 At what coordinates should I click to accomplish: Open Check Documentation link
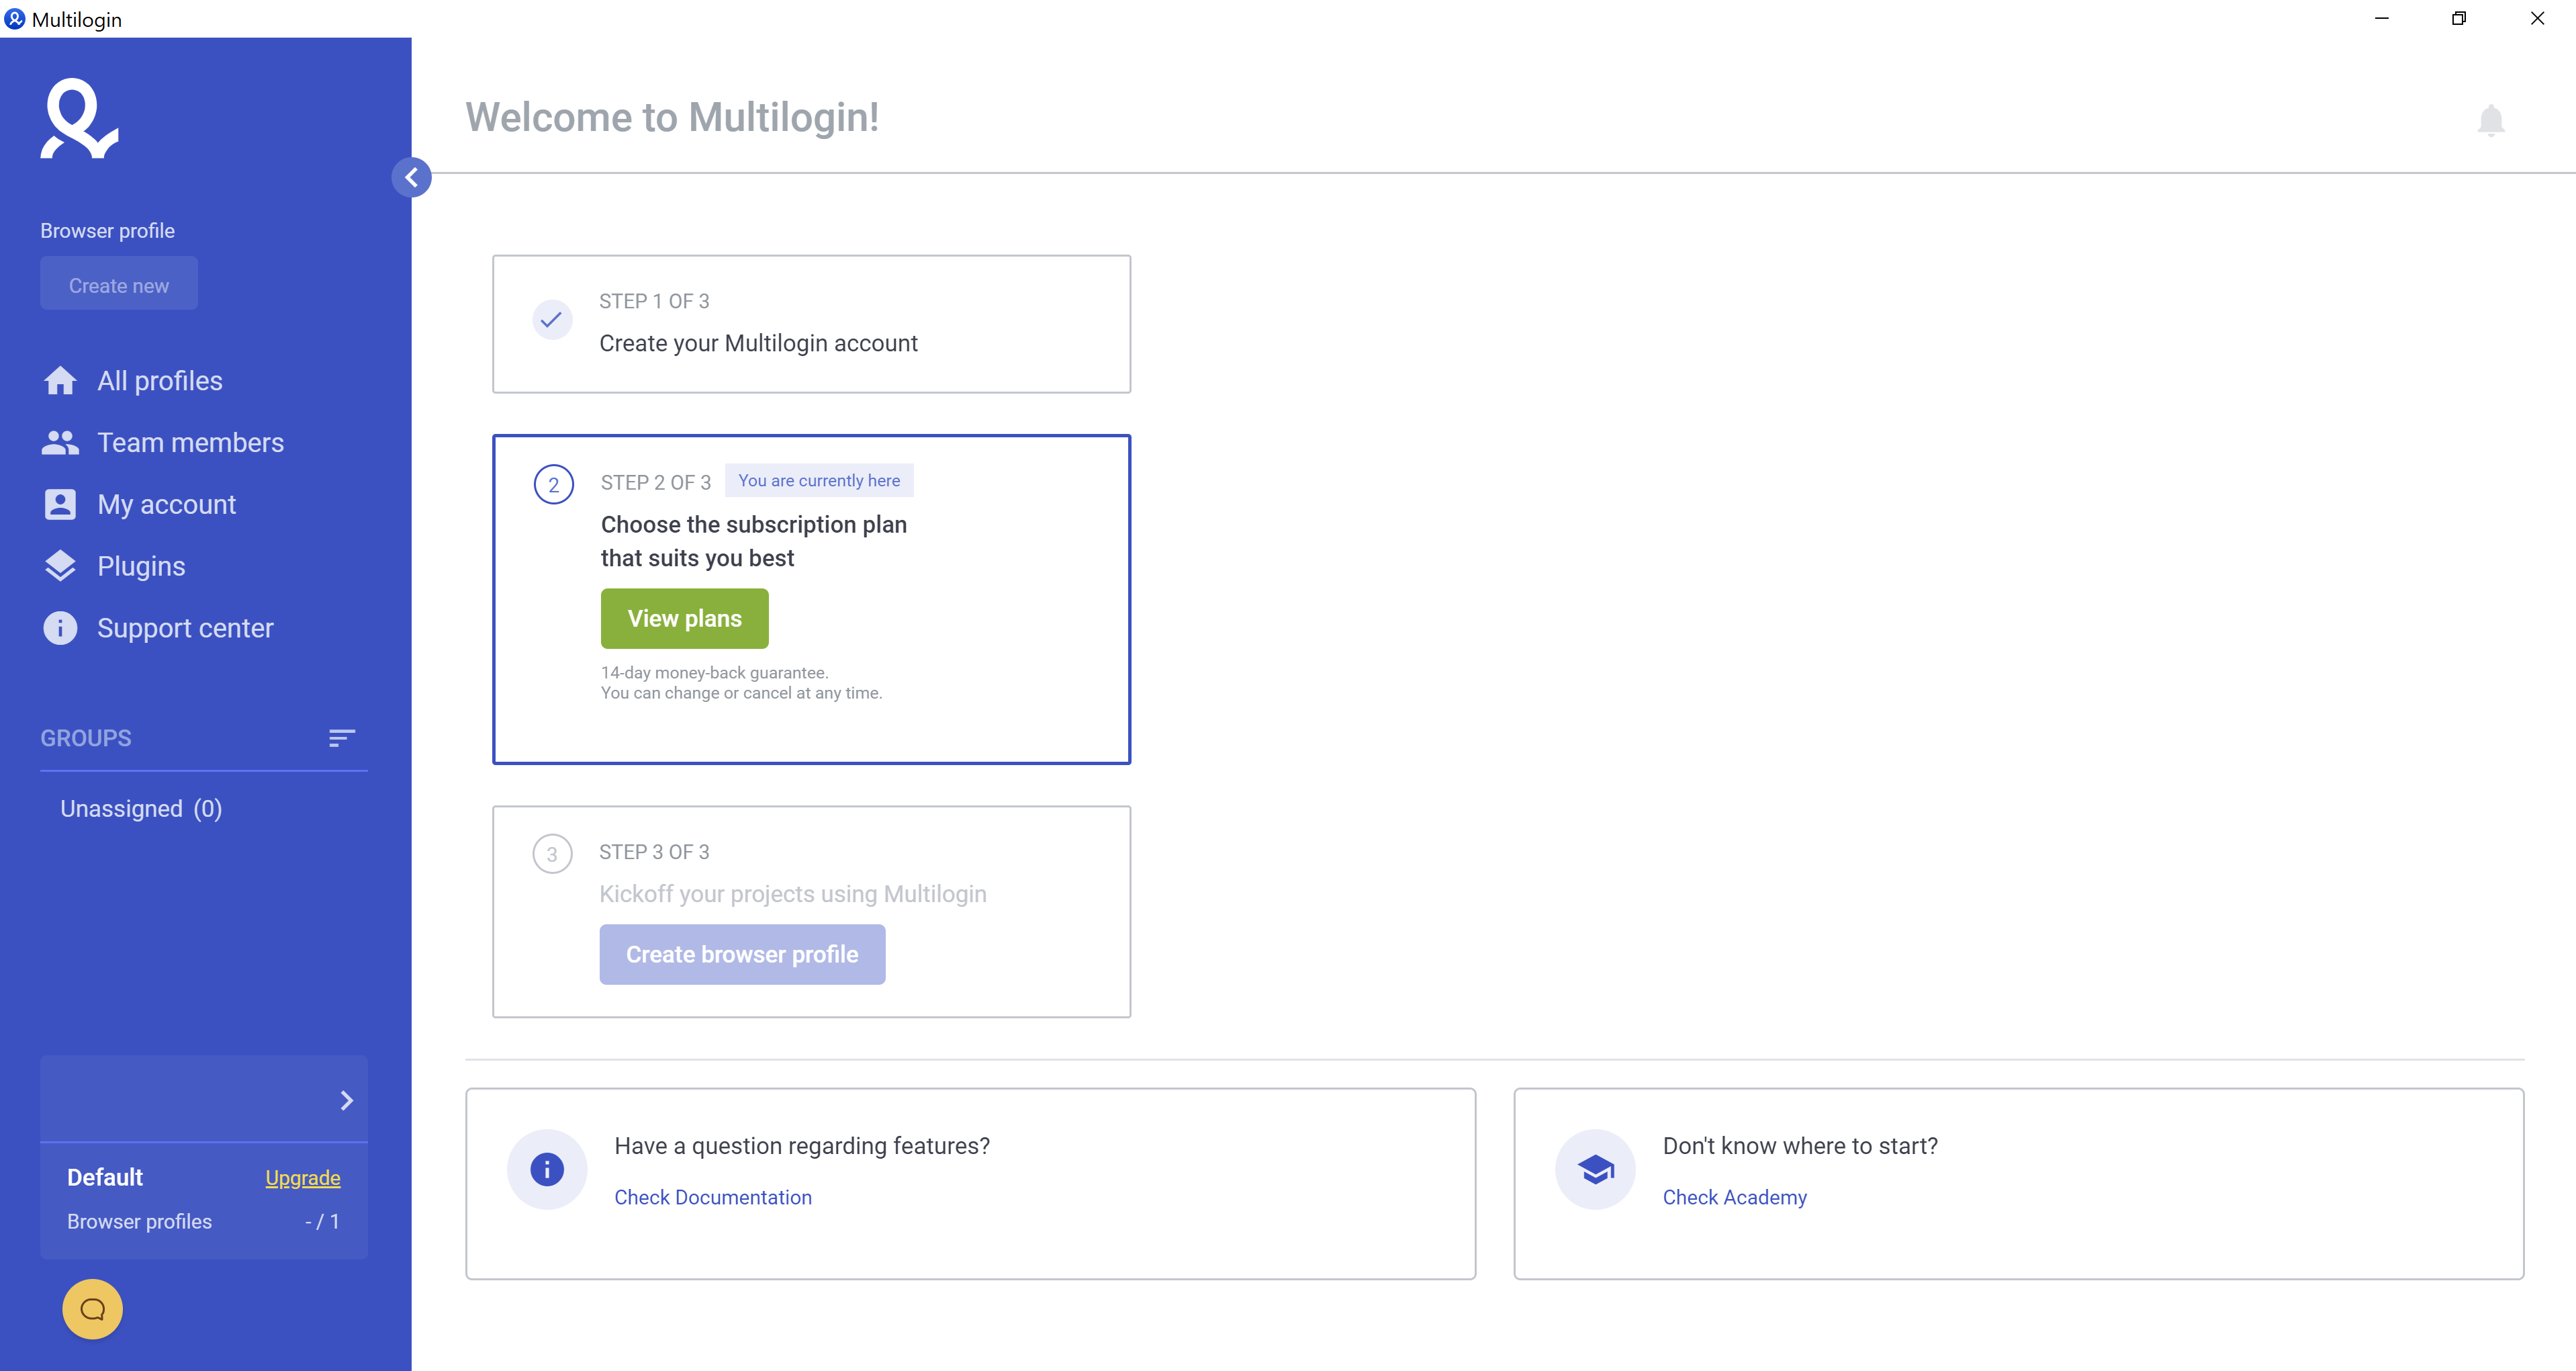(x=713, y=1197)
